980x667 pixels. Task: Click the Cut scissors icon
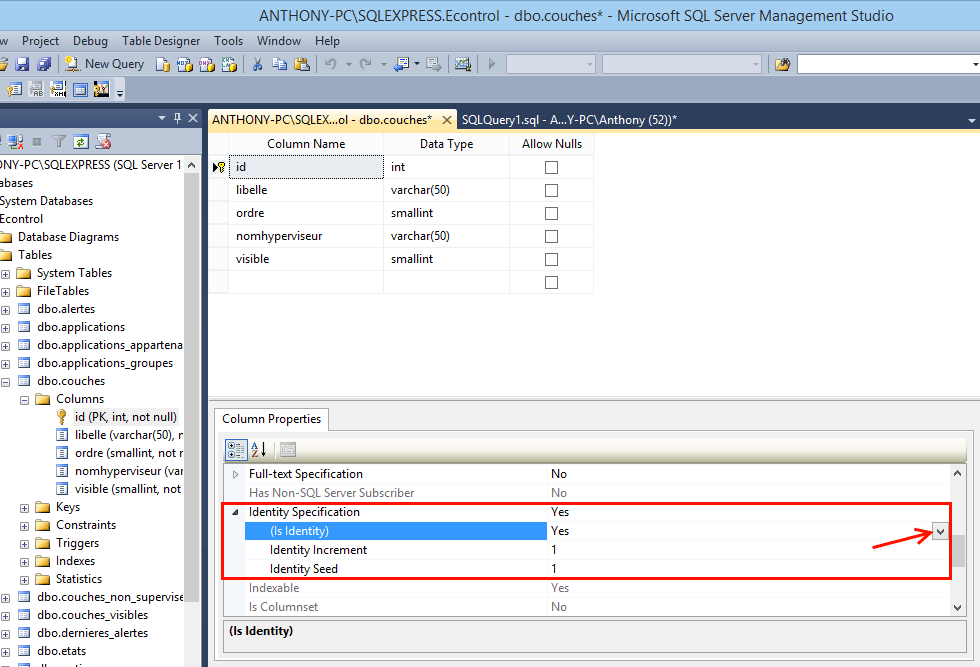257,64
